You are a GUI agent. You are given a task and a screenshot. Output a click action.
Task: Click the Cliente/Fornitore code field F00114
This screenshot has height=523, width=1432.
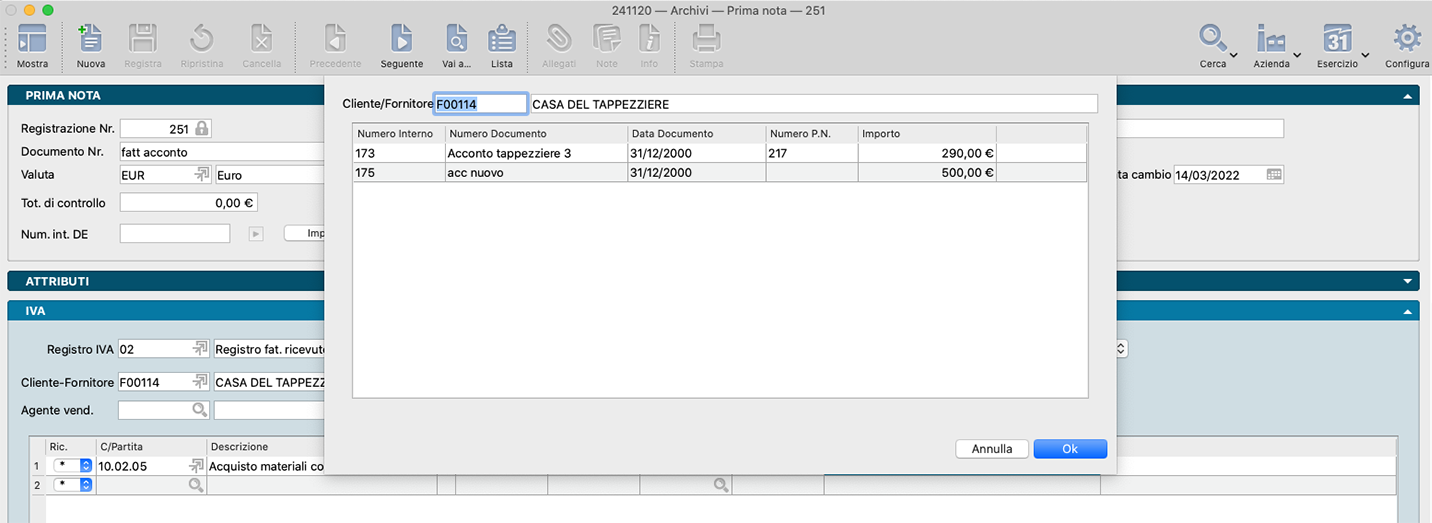480,104
